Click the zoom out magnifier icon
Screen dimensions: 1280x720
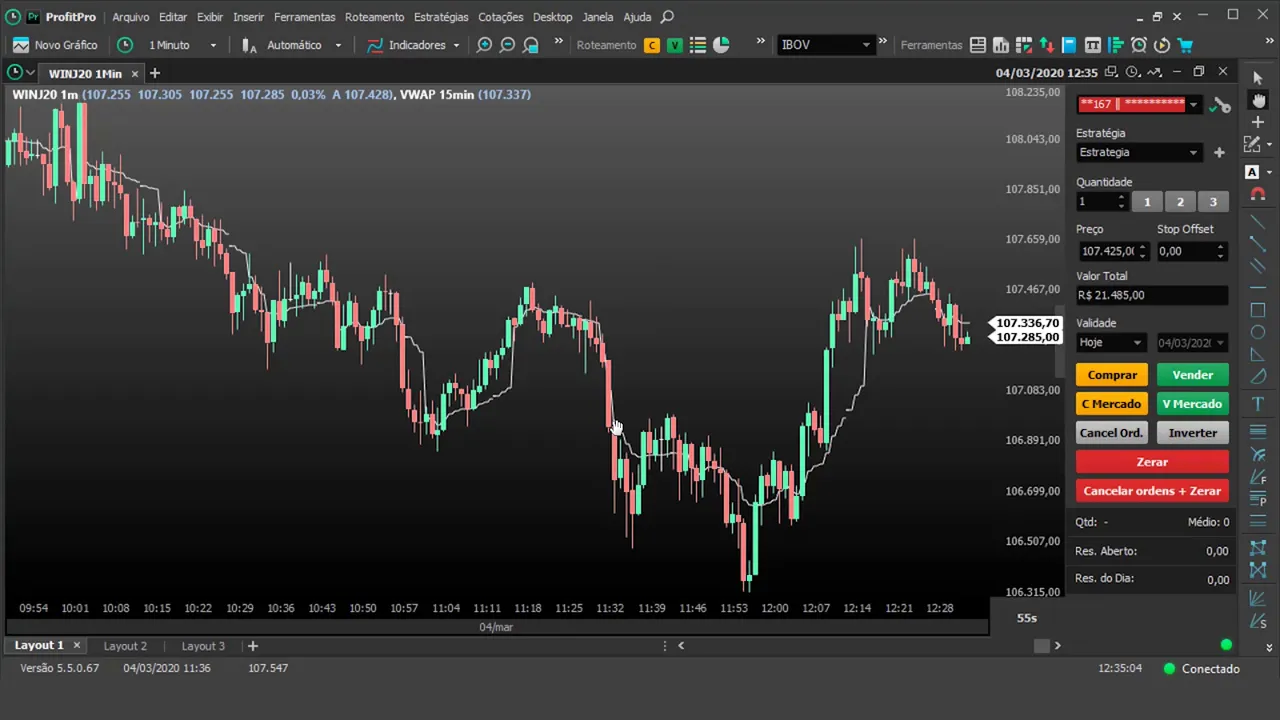point(508,45)
